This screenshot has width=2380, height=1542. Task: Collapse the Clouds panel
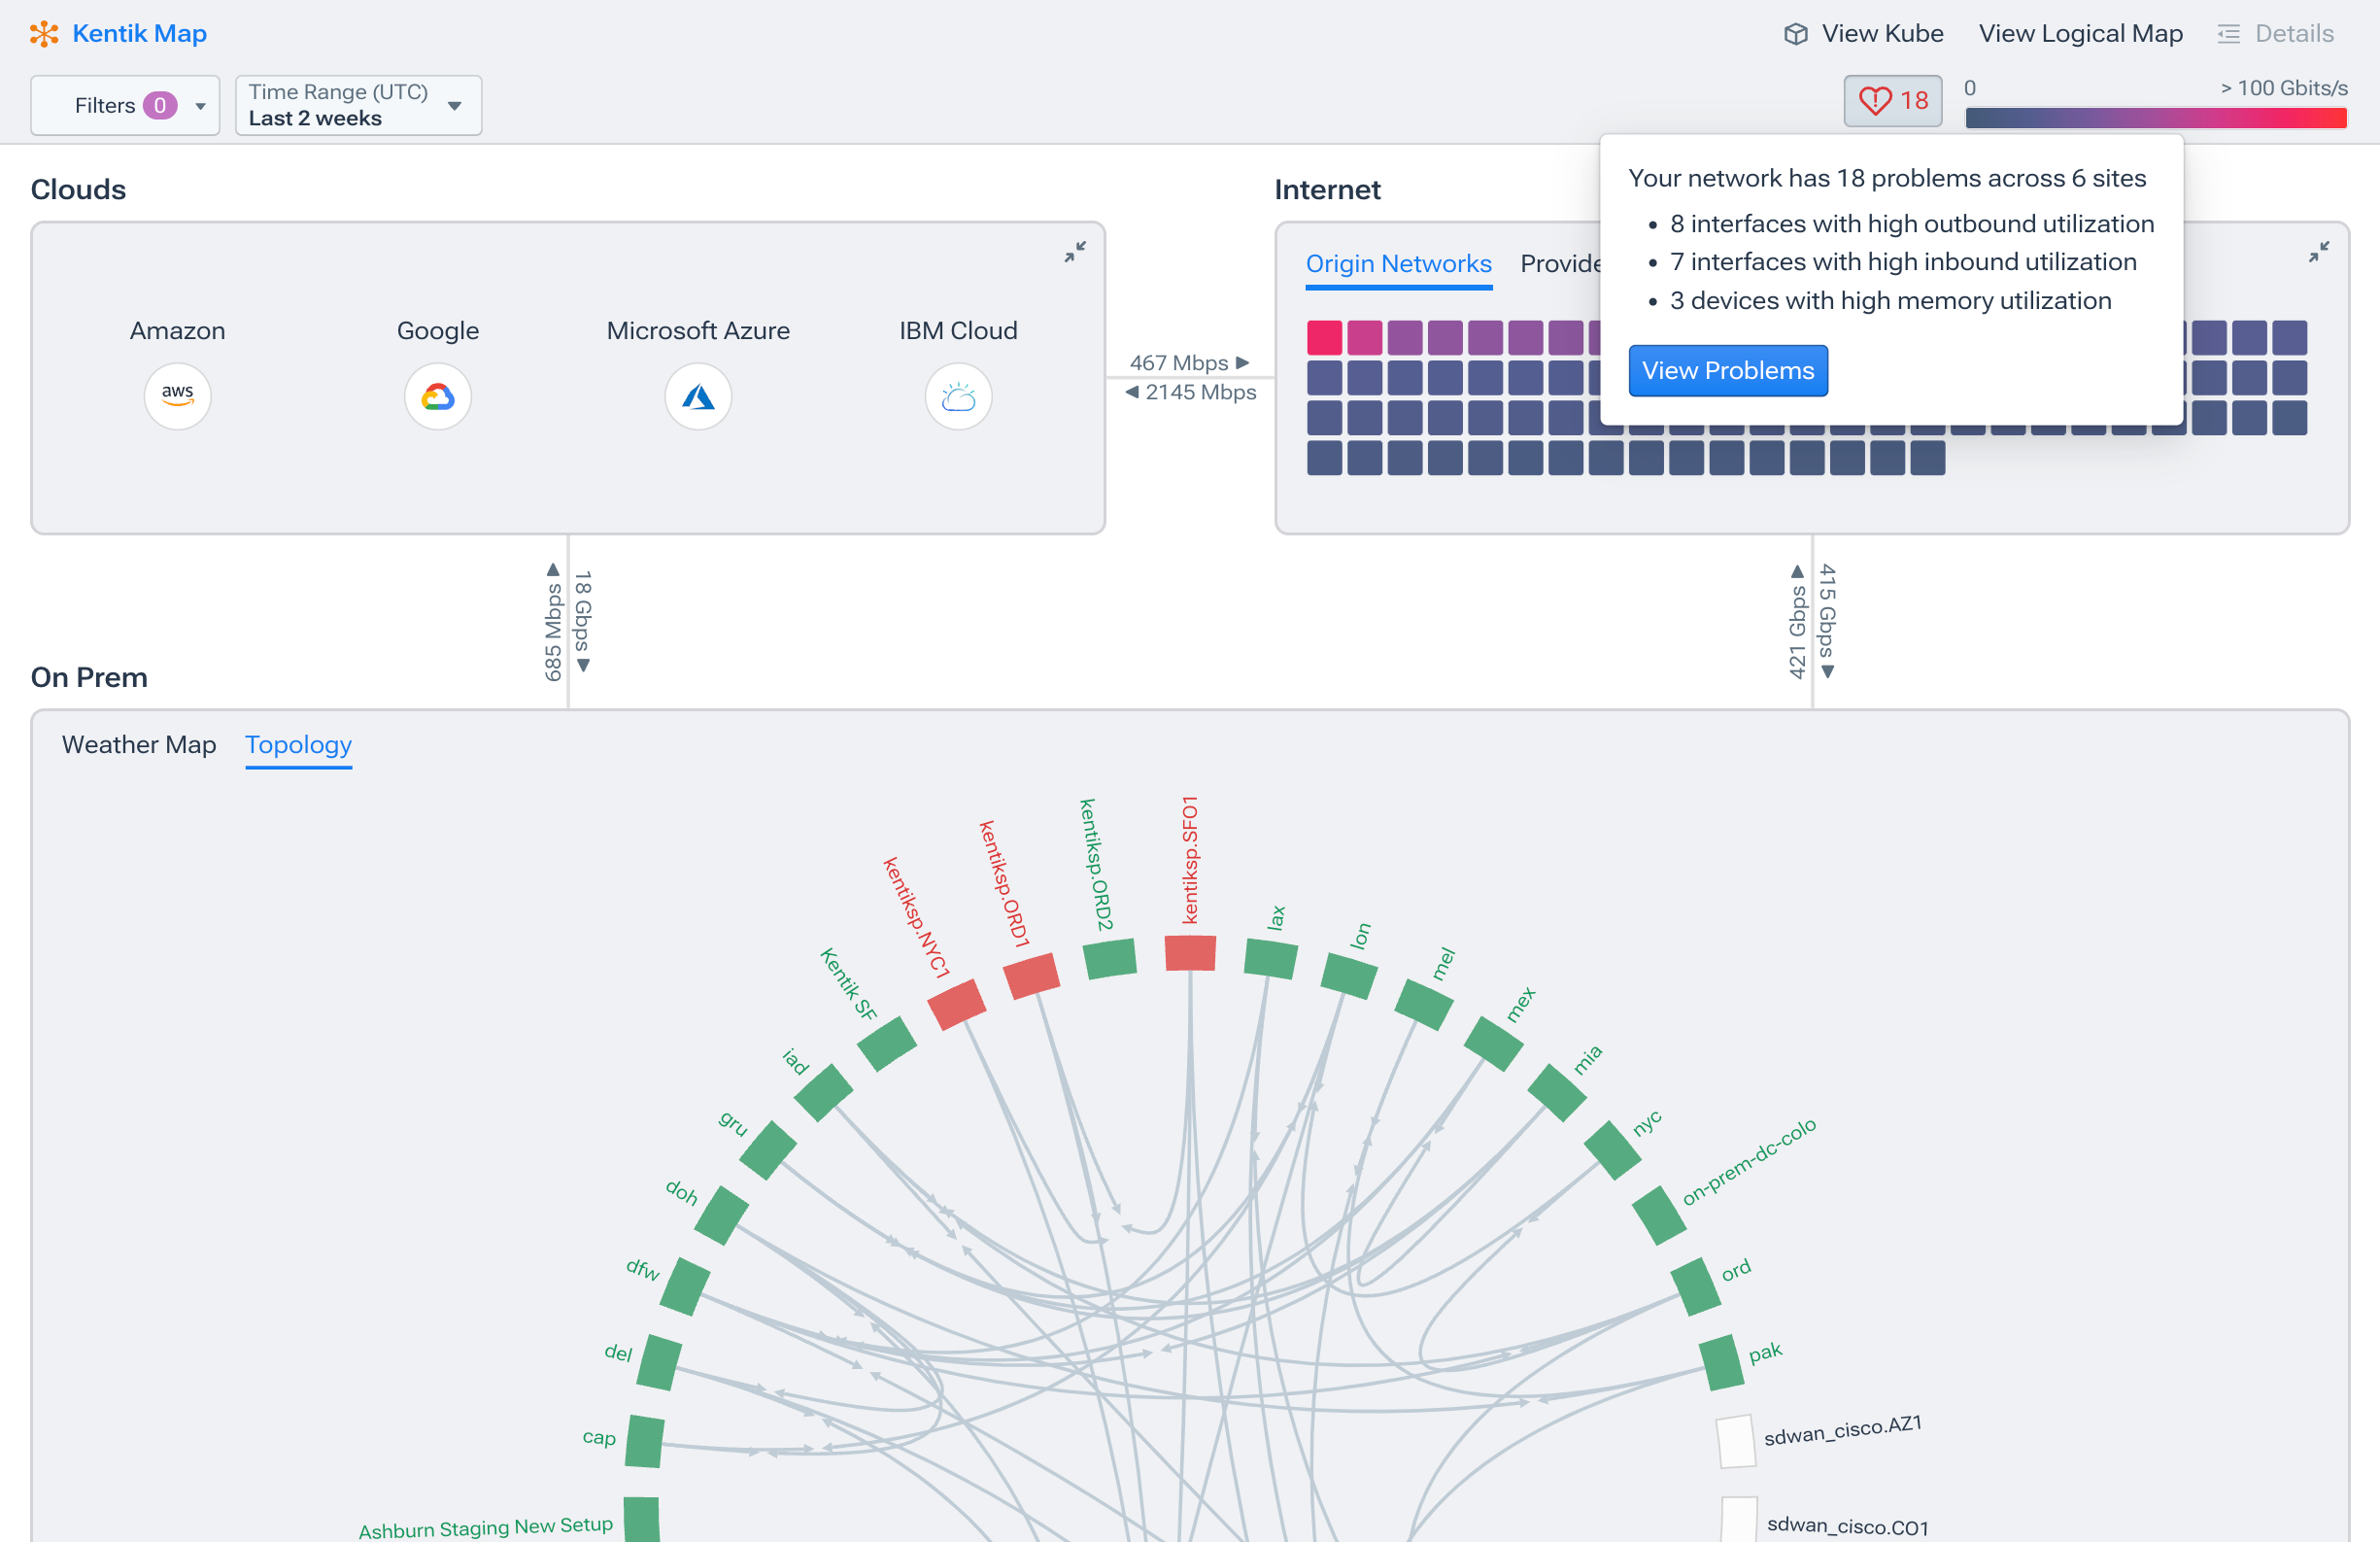(1075, 252)
